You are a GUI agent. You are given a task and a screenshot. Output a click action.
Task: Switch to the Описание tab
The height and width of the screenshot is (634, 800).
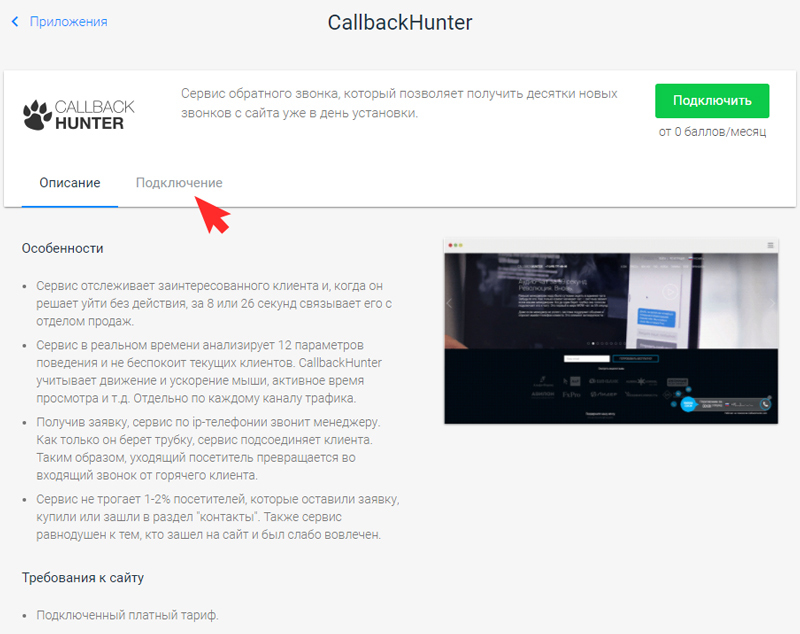(x=70, y=183)
